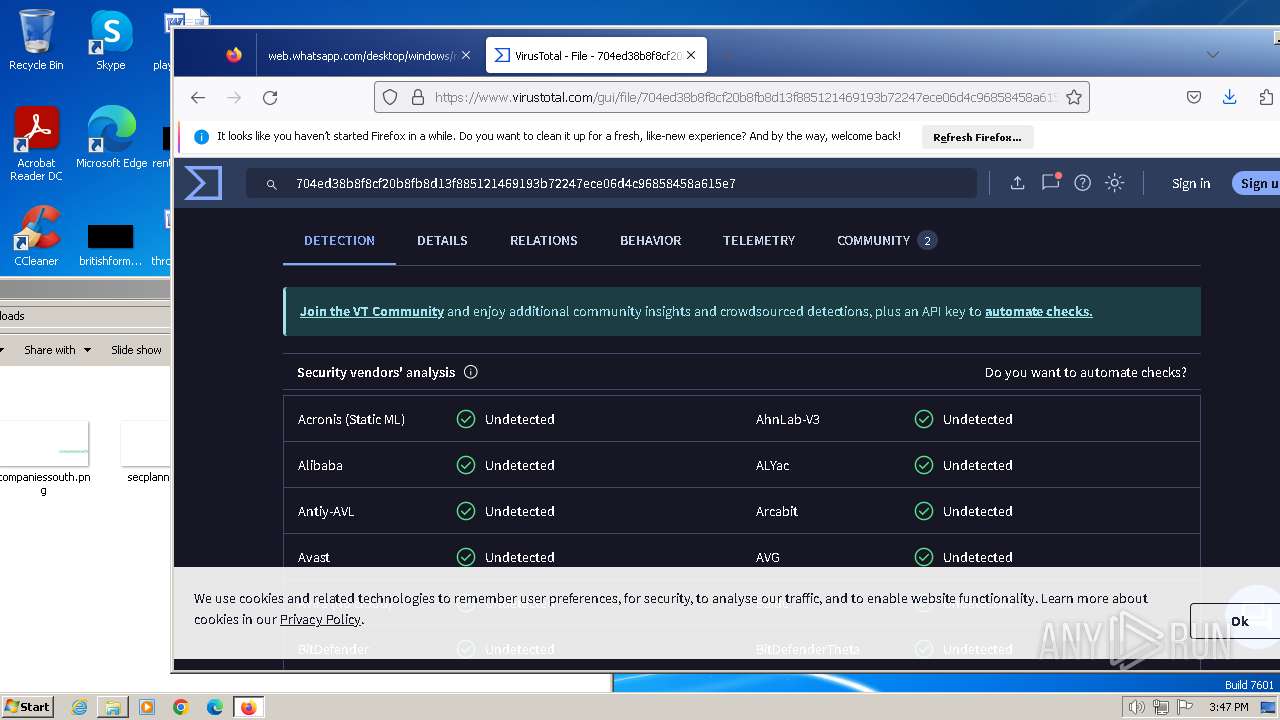Open the COMMUNITY tab

click(886, 240)
